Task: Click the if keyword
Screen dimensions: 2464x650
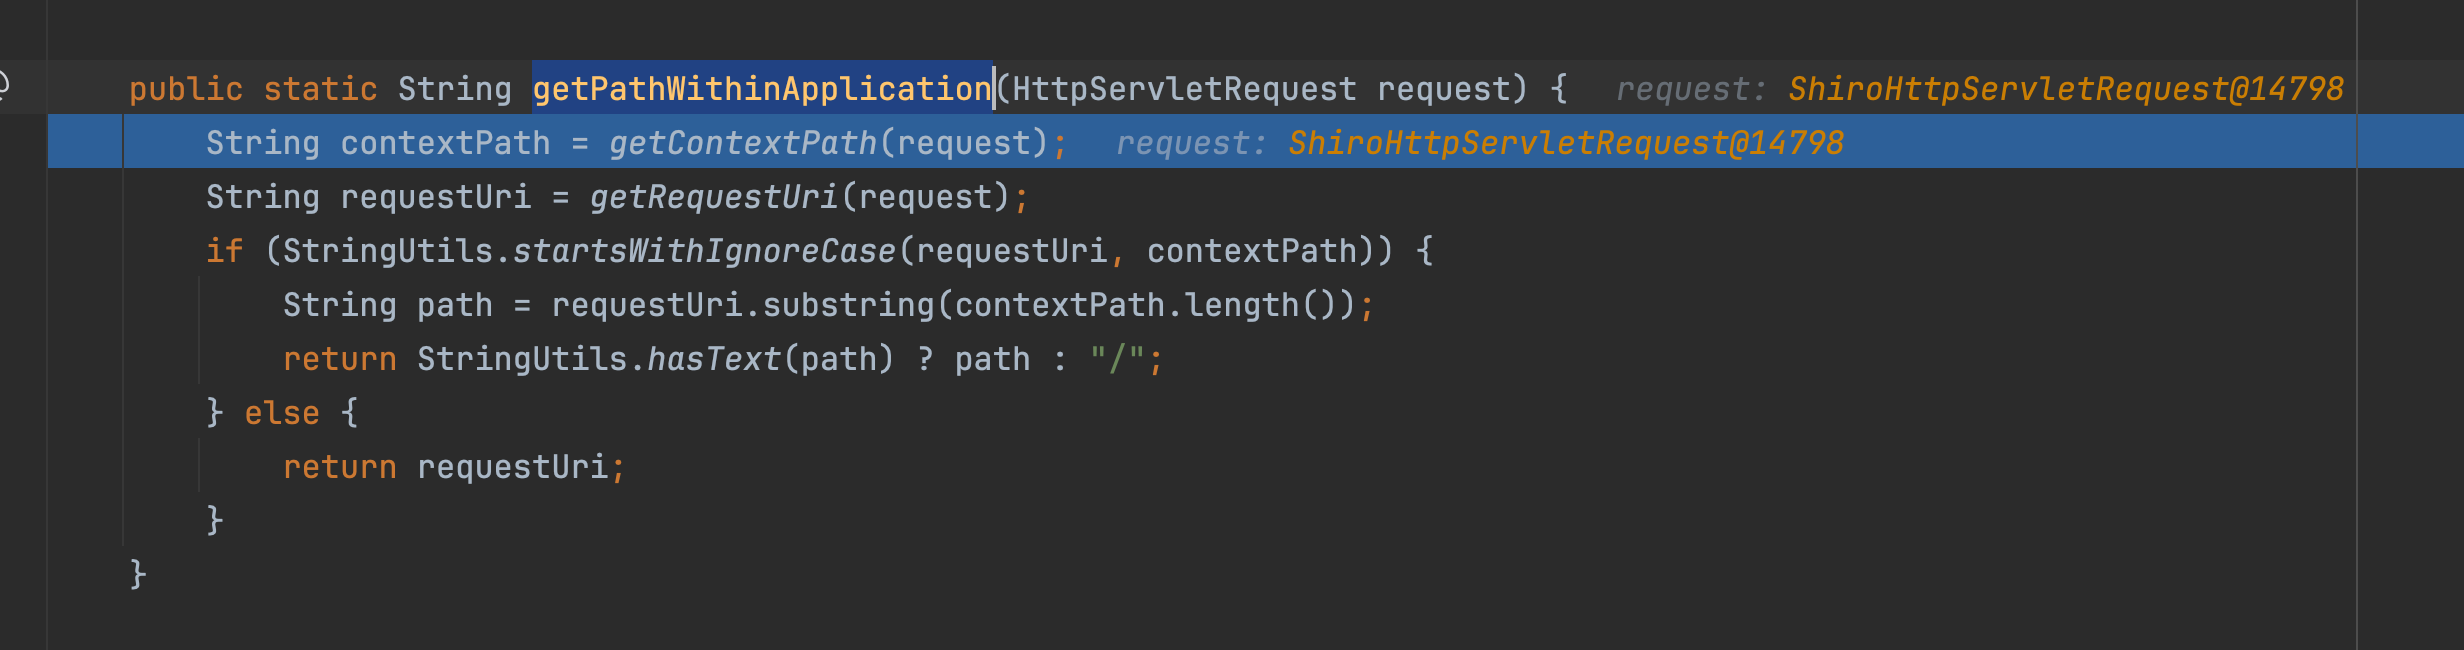Action: (224, 251)
